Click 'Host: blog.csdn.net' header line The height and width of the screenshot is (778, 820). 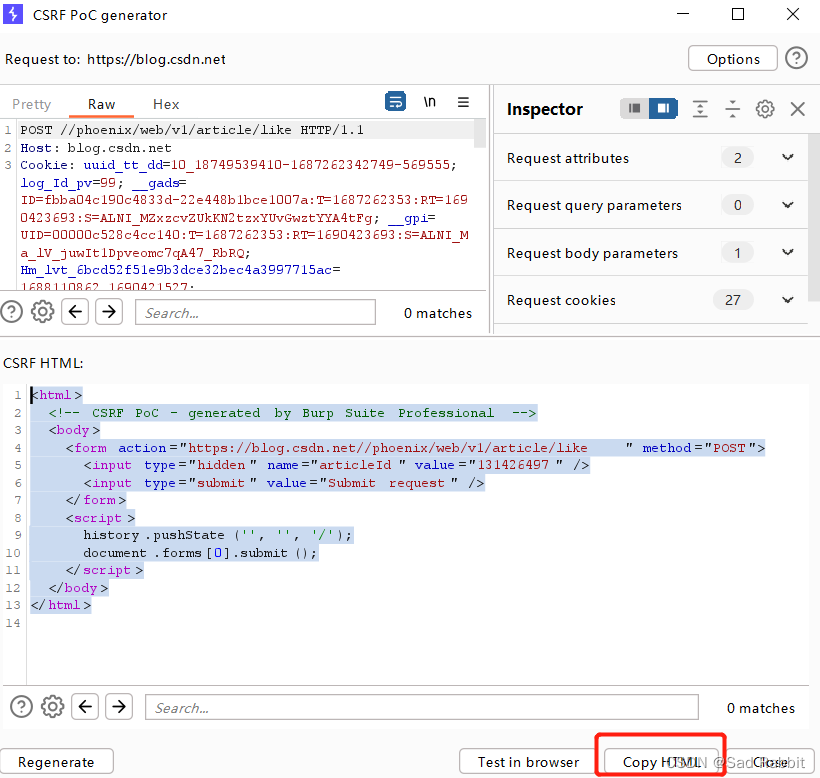click(96, 147)
